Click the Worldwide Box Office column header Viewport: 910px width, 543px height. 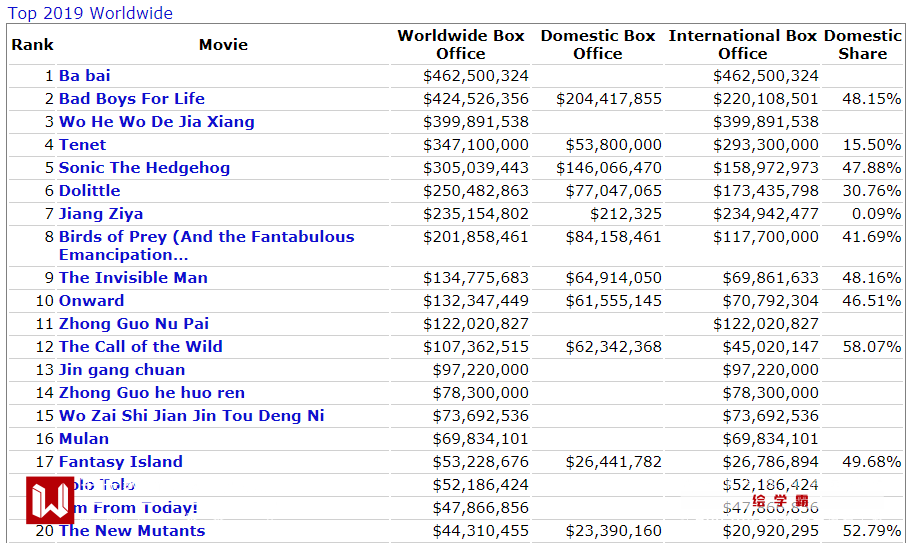click(x=460, y=44)
